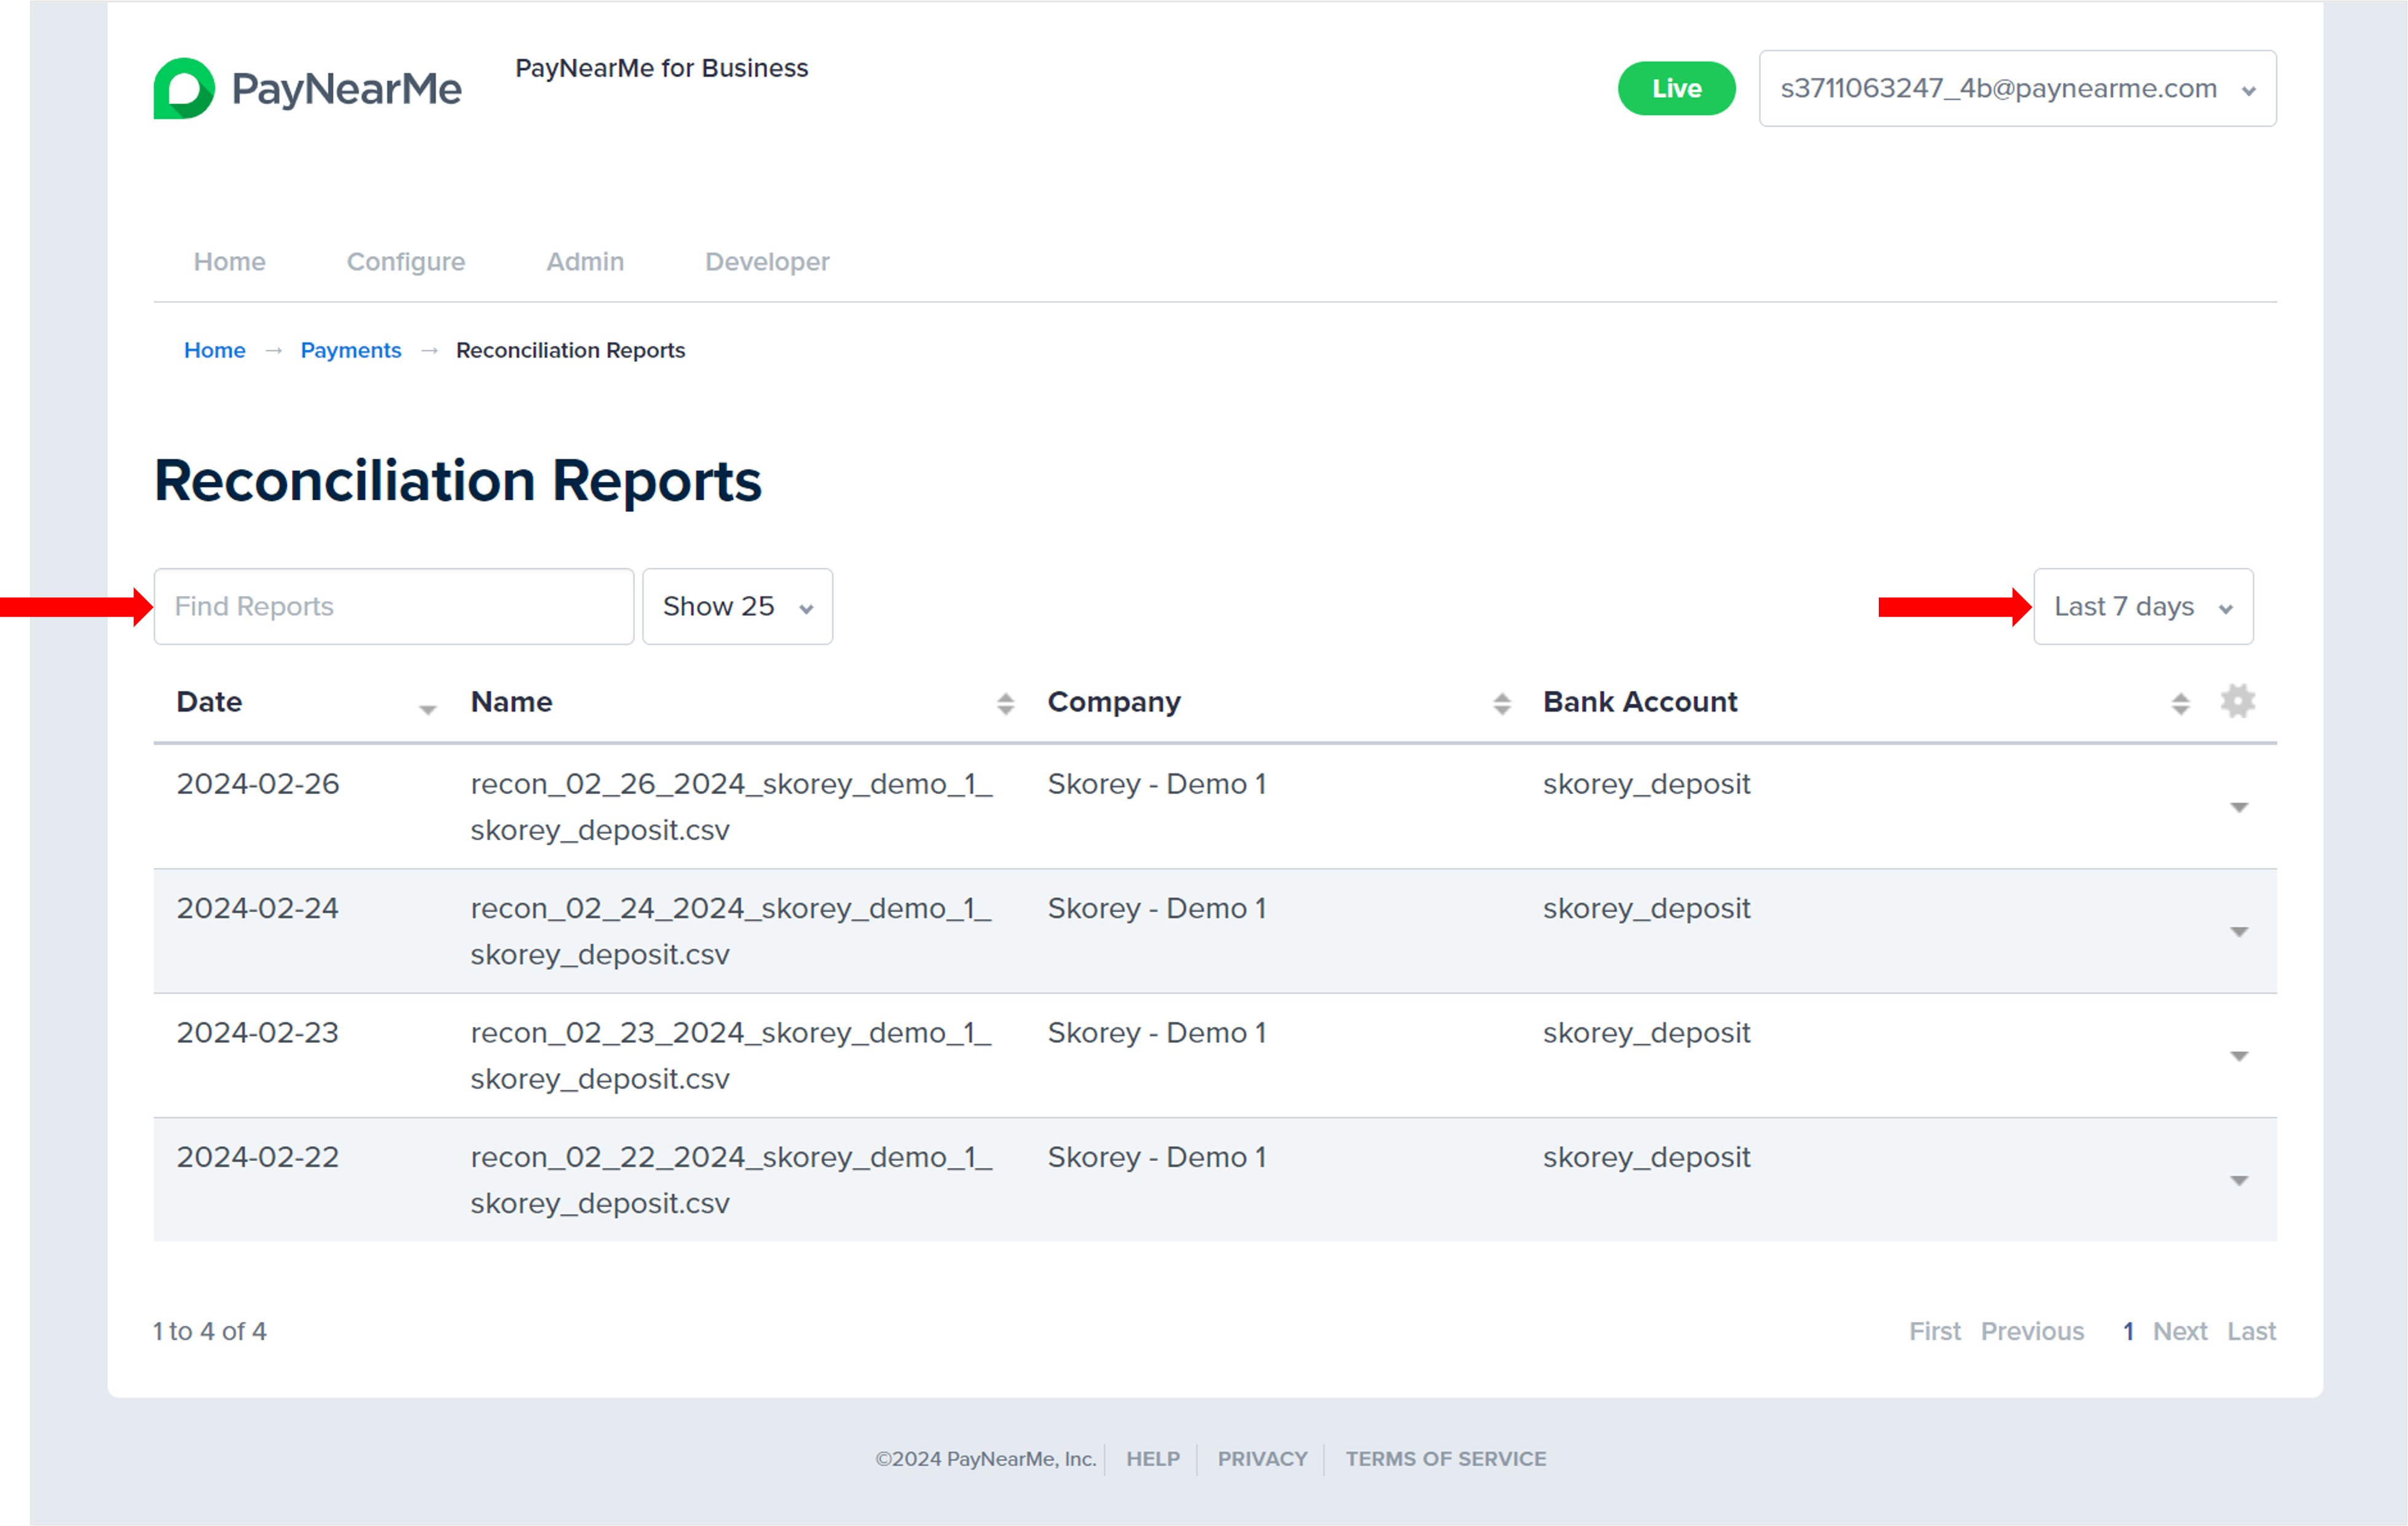2408x1526 pixels.
Task: Sort by Bank Account column arrows
Action: click(2180, 704)
